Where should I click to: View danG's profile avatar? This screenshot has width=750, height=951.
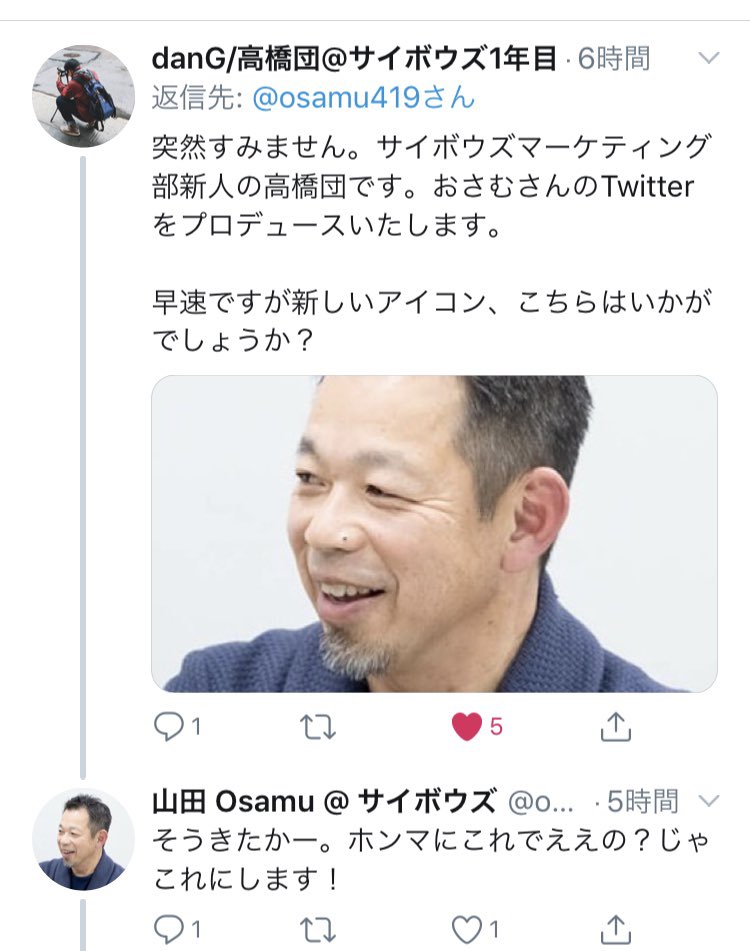coord(83,96)
